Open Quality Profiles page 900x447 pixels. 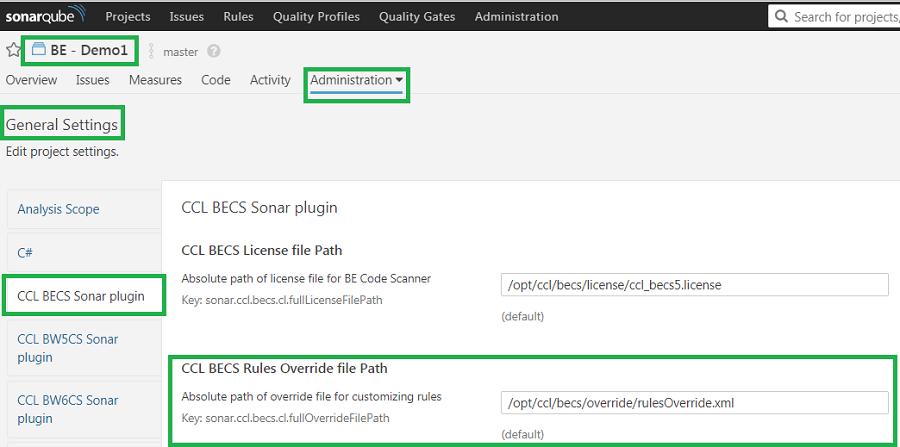coord(316,17)
